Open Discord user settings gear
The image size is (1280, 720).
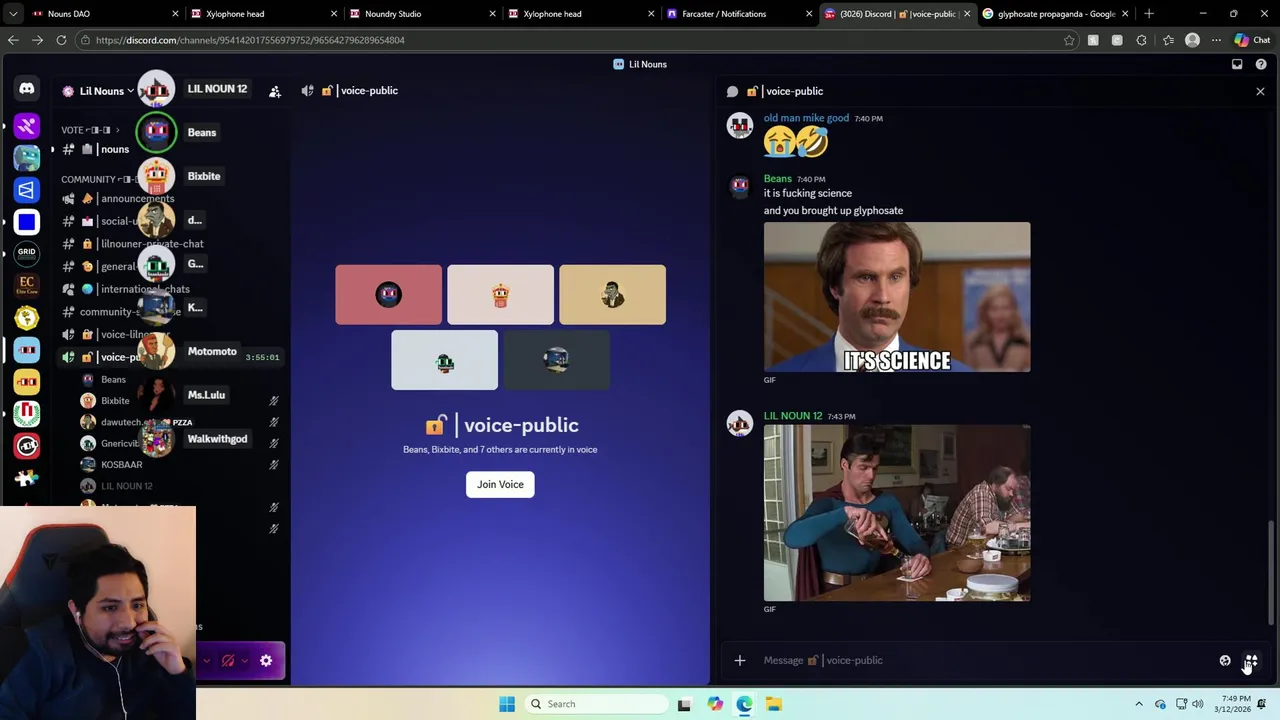[x=266, y=660]
